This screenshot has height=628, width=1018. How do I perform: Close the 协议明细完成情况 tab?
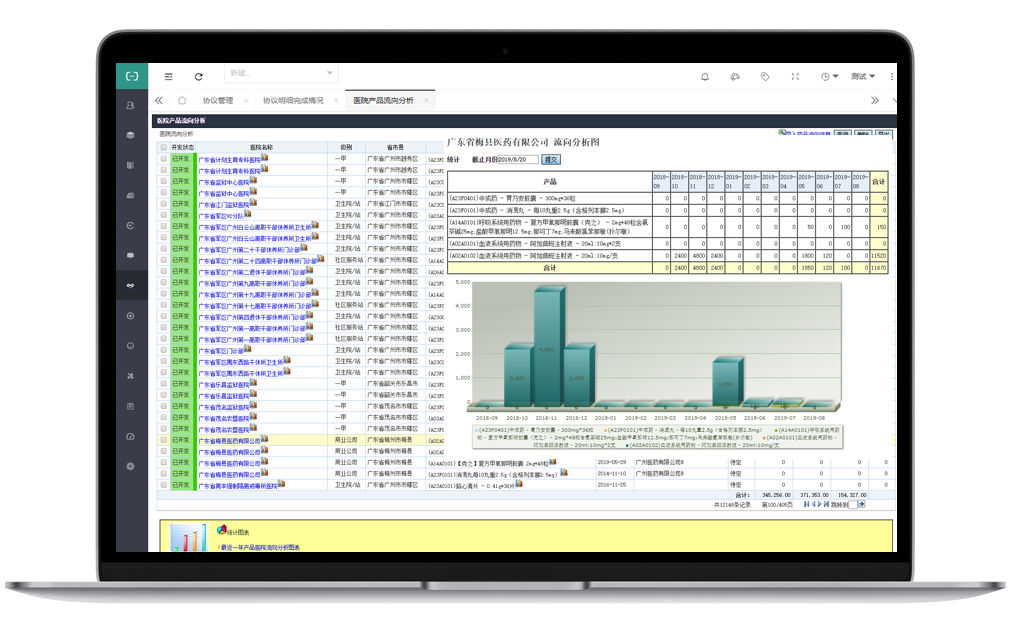336,101
